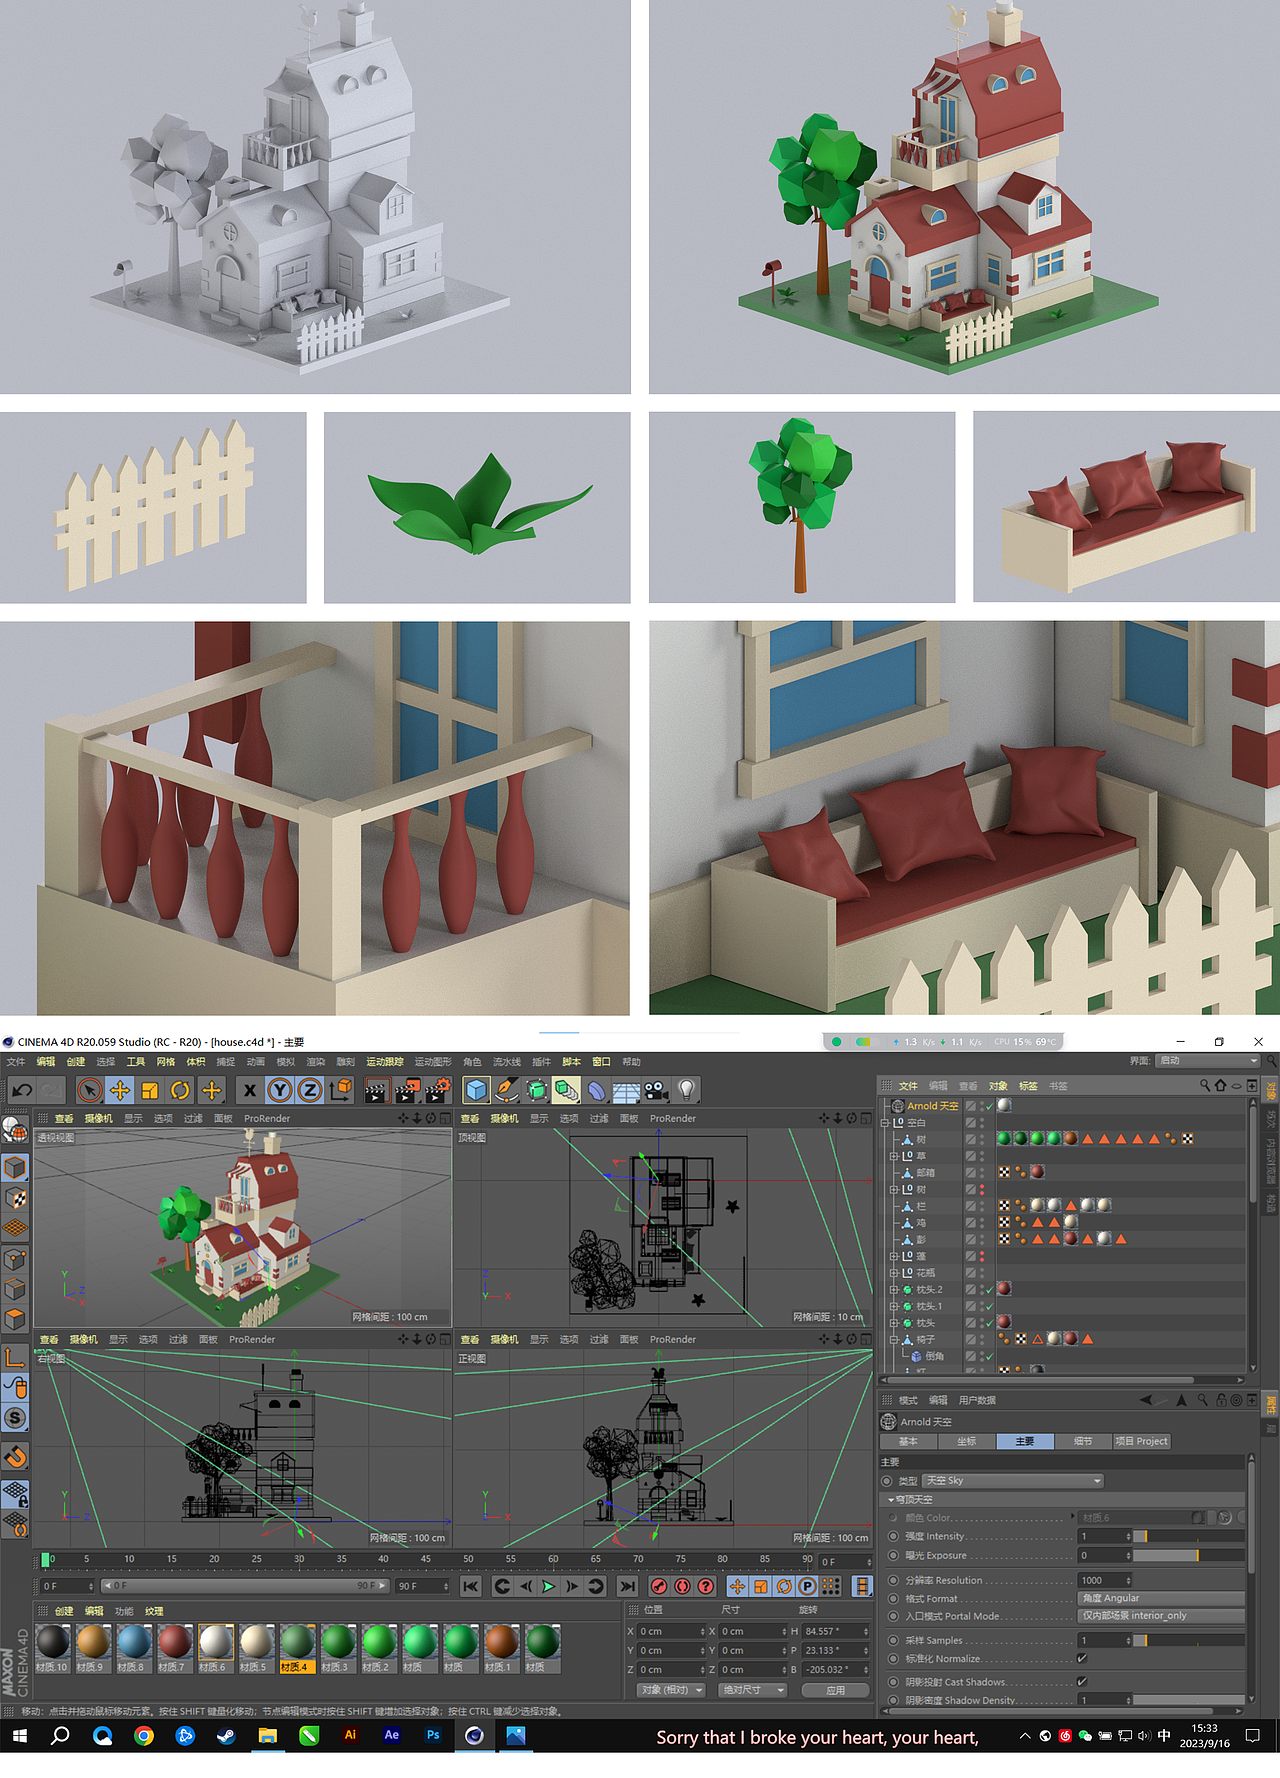The height and width of the screenshot is (1778, 1280).
Task: Select the Move tool icon
Action: click(x=120, y=1090)
